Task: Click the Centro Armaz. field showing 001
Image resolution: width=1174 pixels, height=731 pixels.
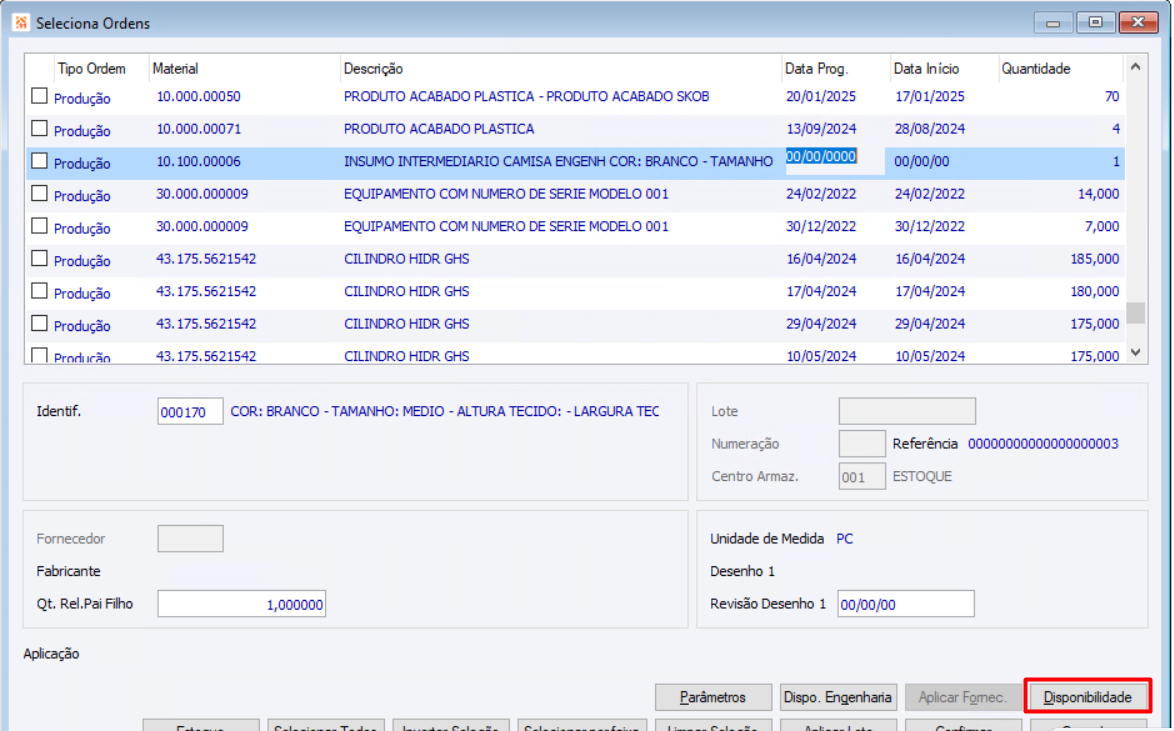Action: pos(862,476)
